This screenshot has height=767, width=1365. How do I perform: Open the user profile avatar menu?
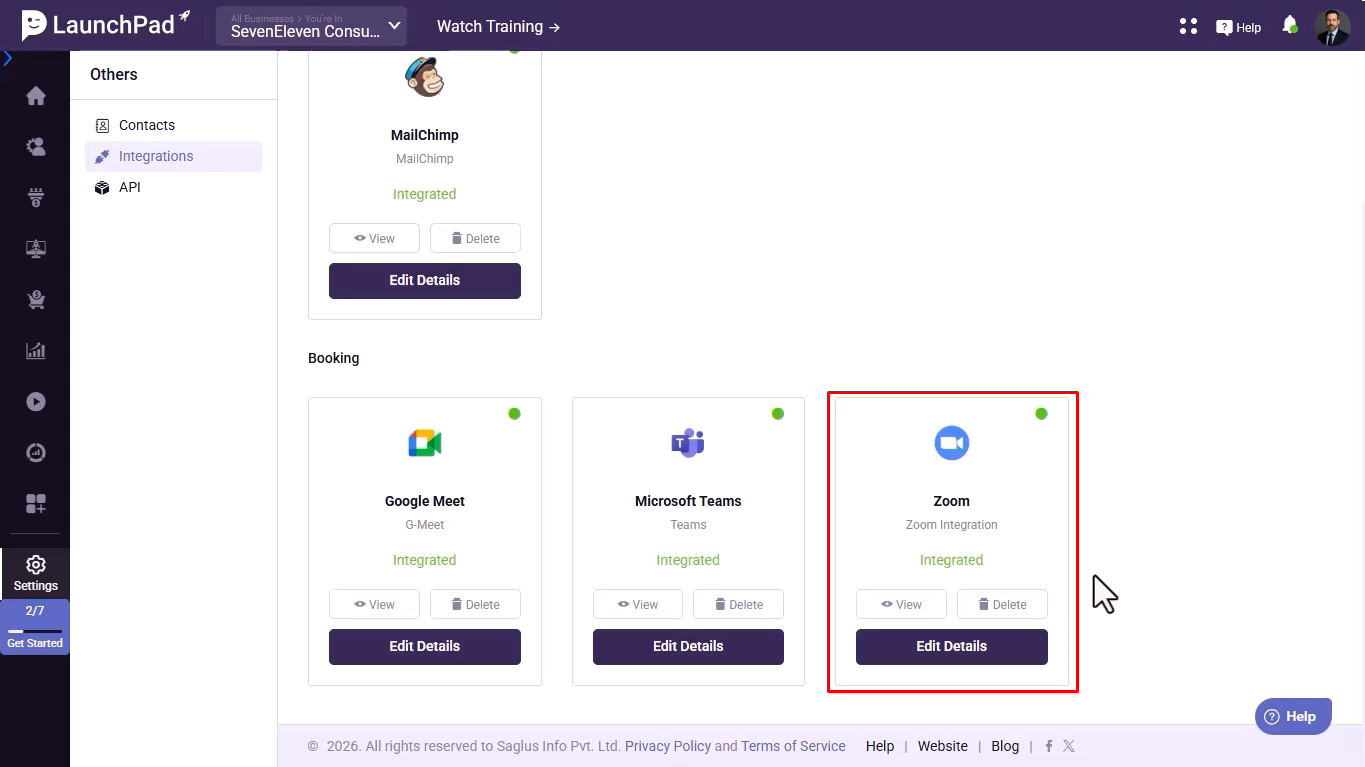pos(1332,27)
